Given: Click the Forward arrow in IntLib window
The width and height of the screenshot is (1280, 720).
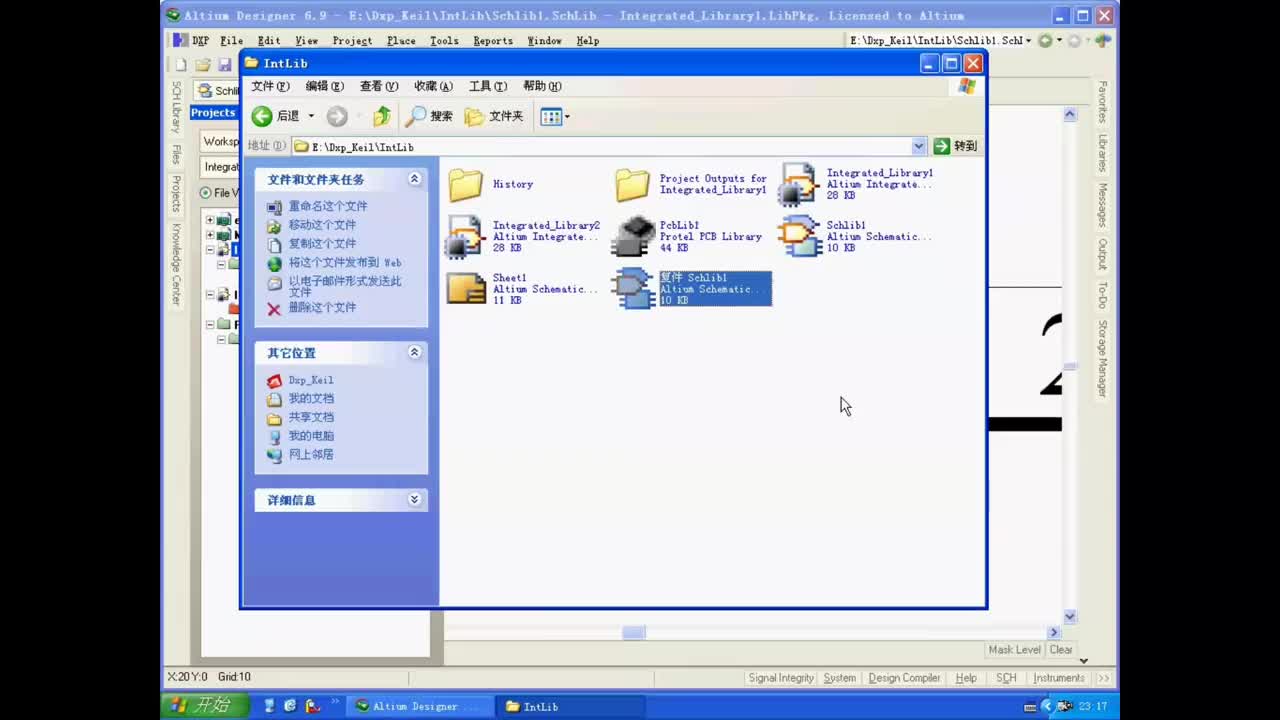Looking at the screenshot, I should tap(337, 116).
